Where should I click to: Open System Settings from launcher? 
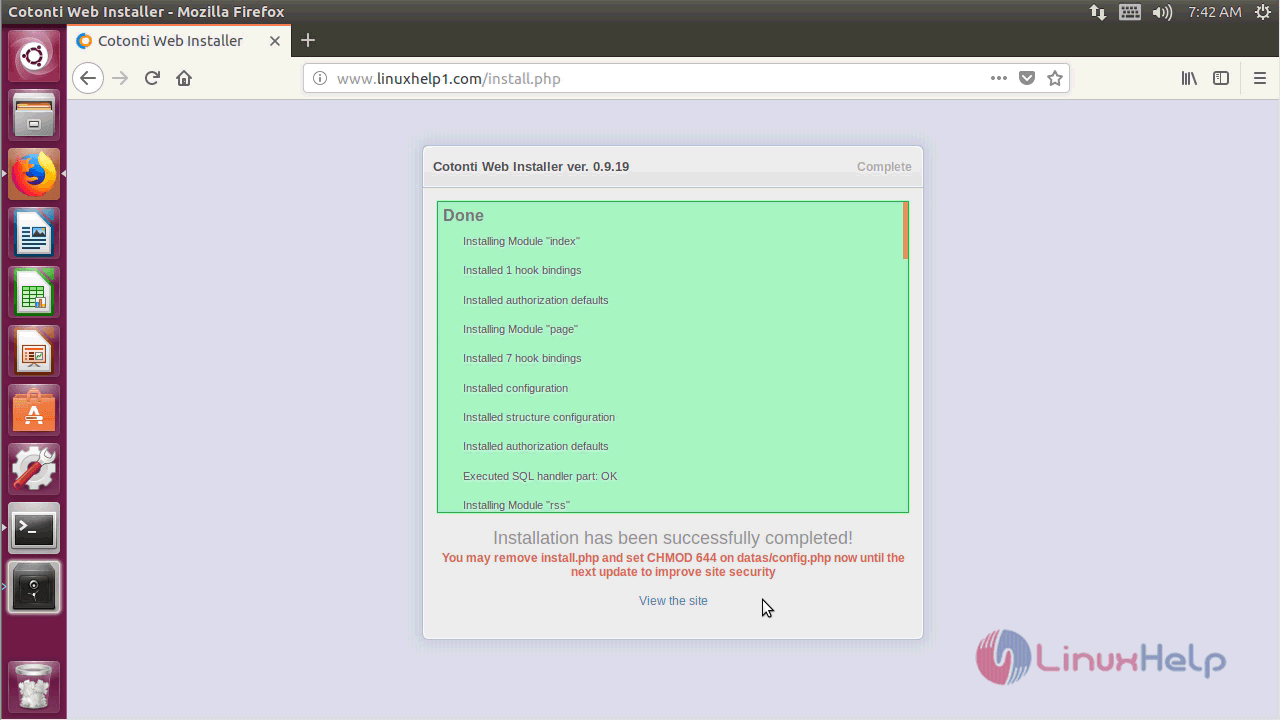[34, 469]
